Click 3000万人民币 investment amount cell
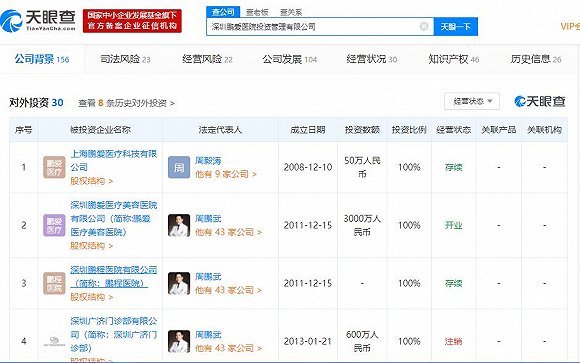Viewport: 580px width, 363px height. tap(362, 225)
